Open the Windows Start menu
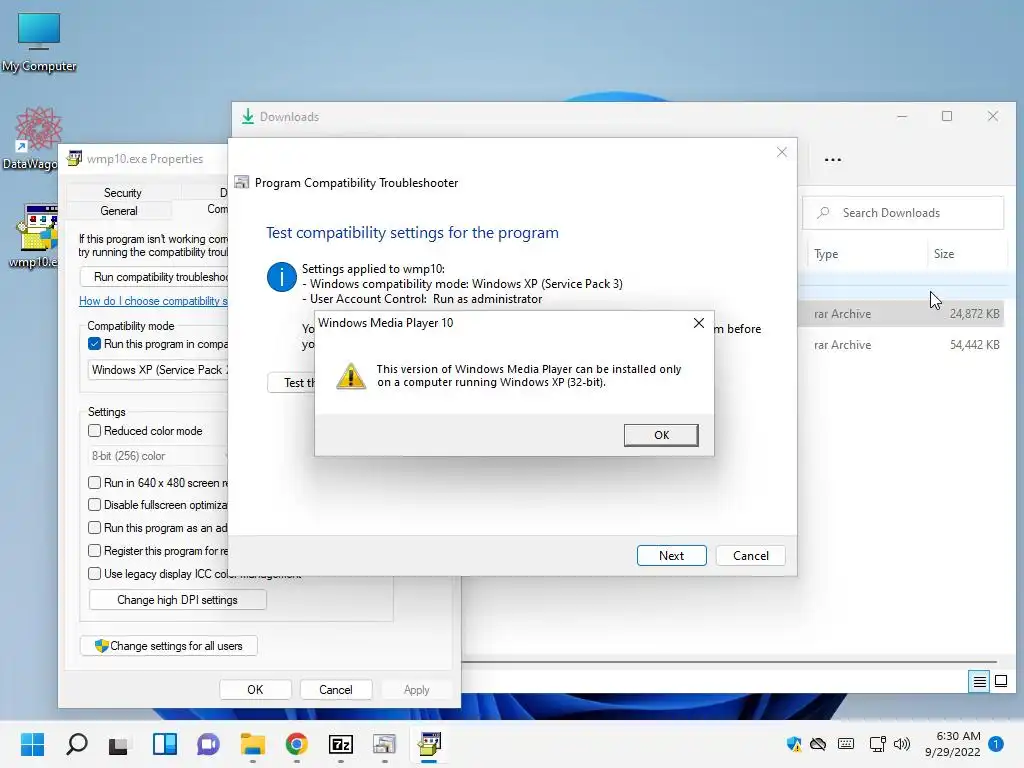Screen dimensions: 1024x768 tap(32, 744)
